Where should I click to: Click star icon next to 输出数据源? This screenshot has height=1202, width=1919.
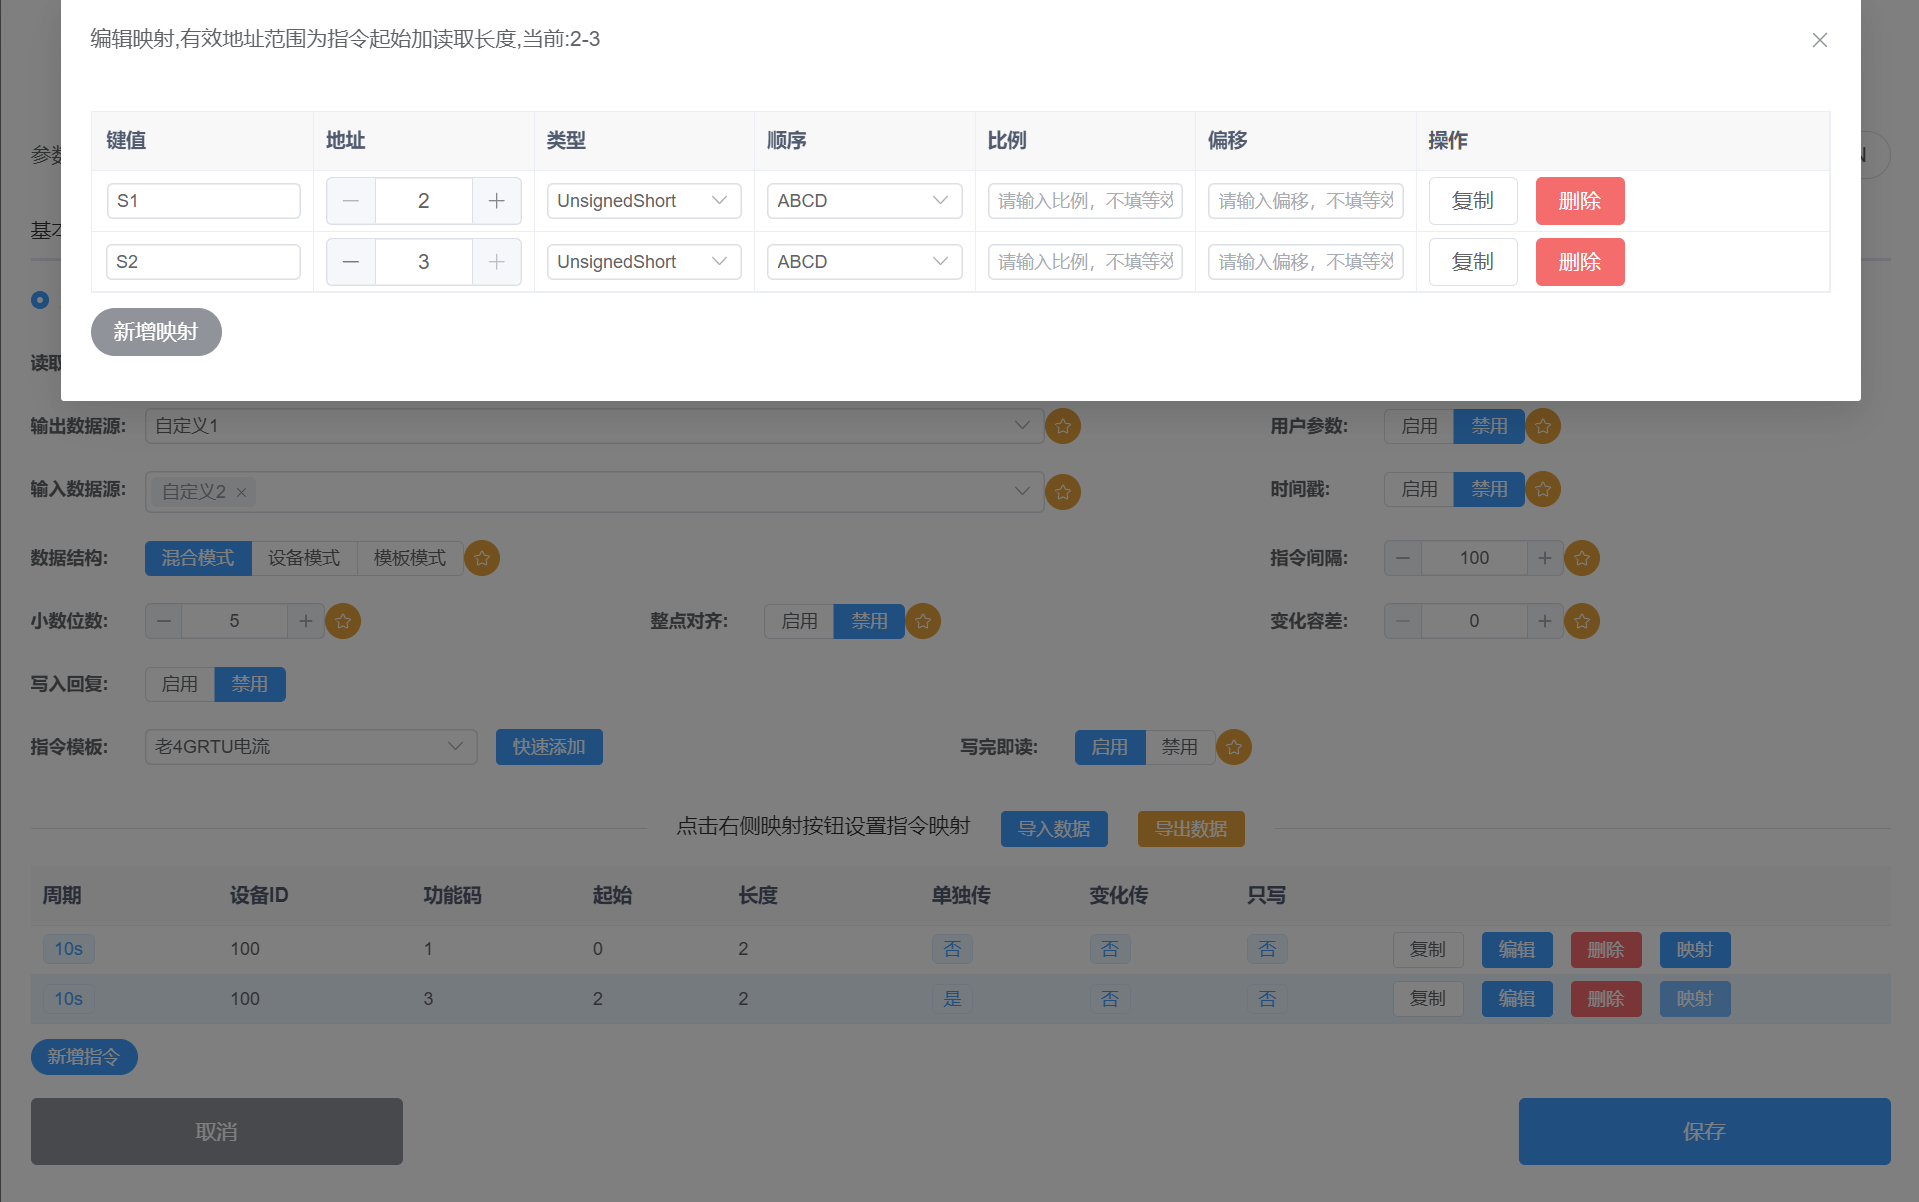(1063, 427)
